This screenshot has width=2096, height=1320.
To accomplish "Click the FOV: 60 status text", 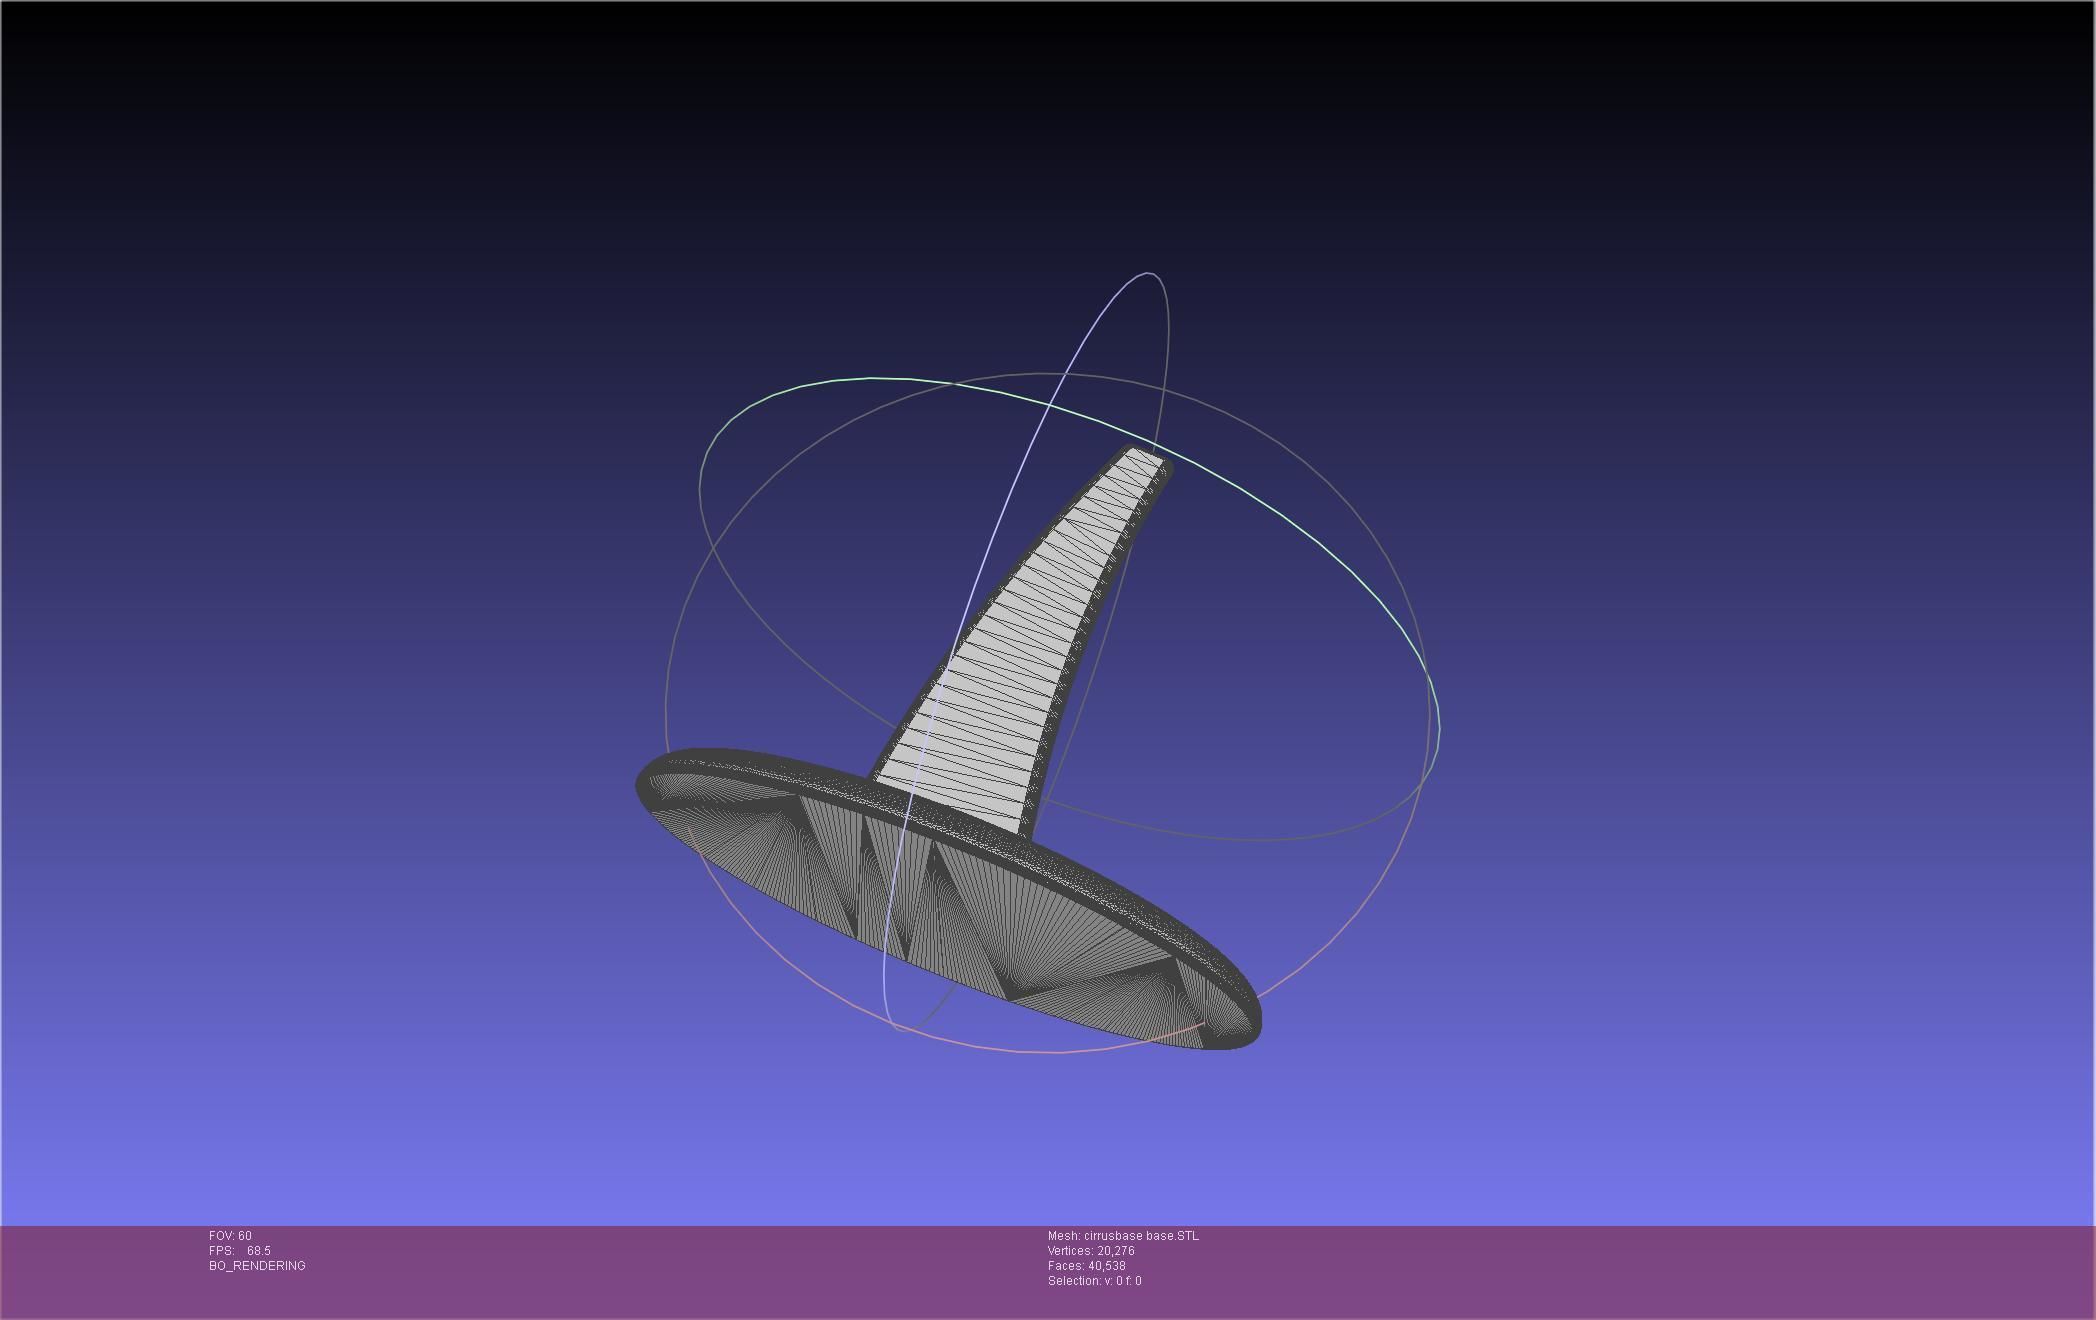I will tap(230, 1236).
